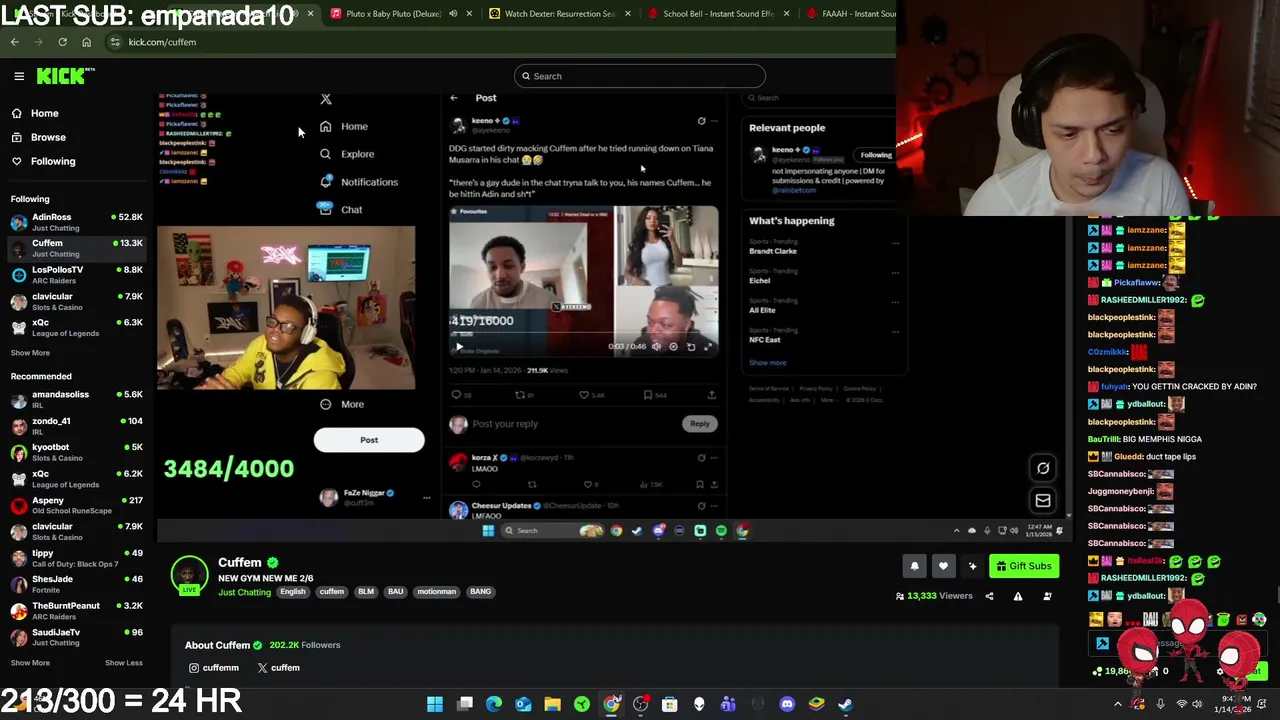This screenshot has height=720, width=1280.
Task: Open Microsoft Store from taskbar
Action: pos(669,704)
